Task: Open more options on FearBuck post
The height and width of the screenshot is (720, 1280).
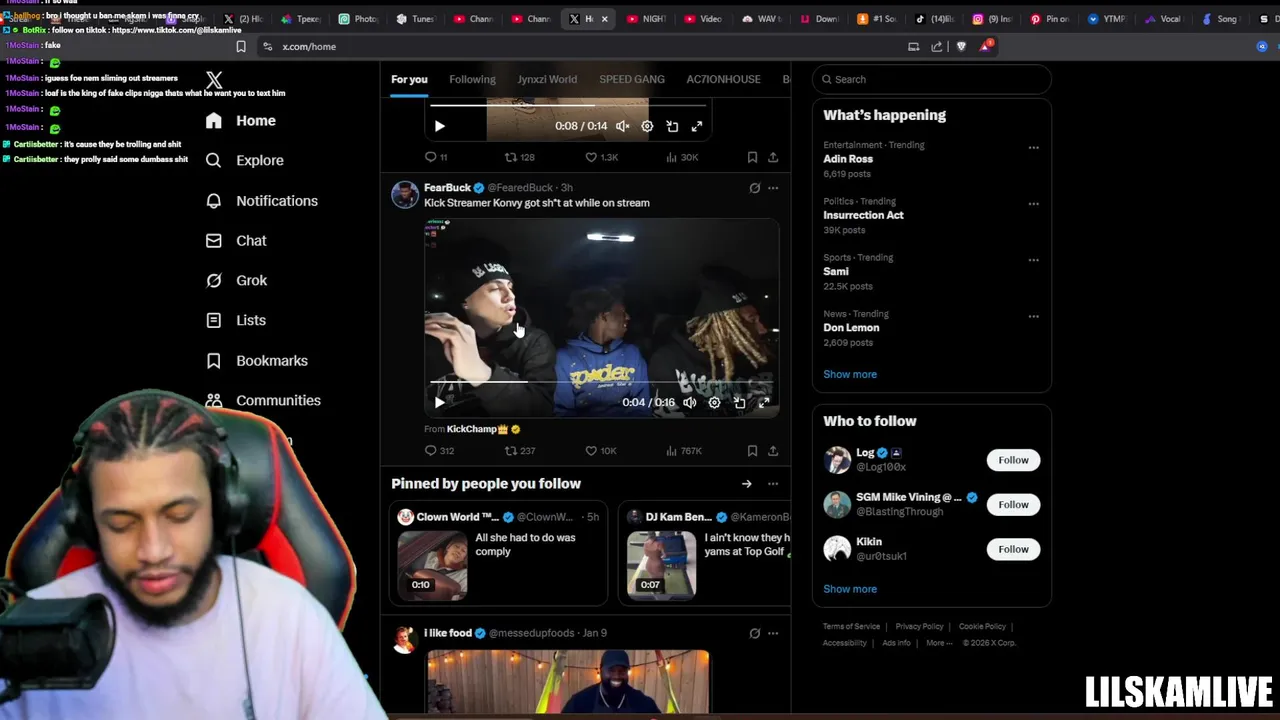Action: point(773,188)
